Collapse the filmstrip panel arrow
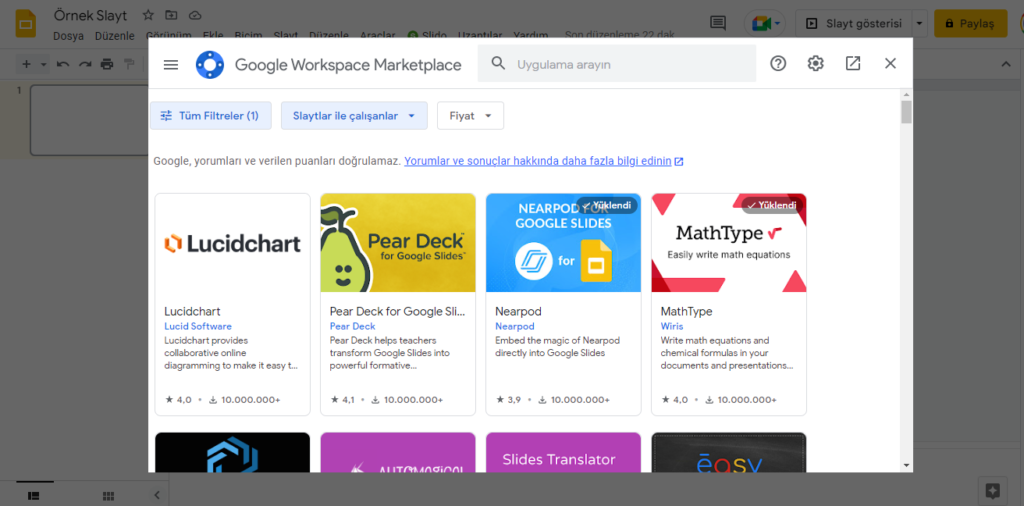This screenshot has height=506, width=1024. tap(156, 496)
